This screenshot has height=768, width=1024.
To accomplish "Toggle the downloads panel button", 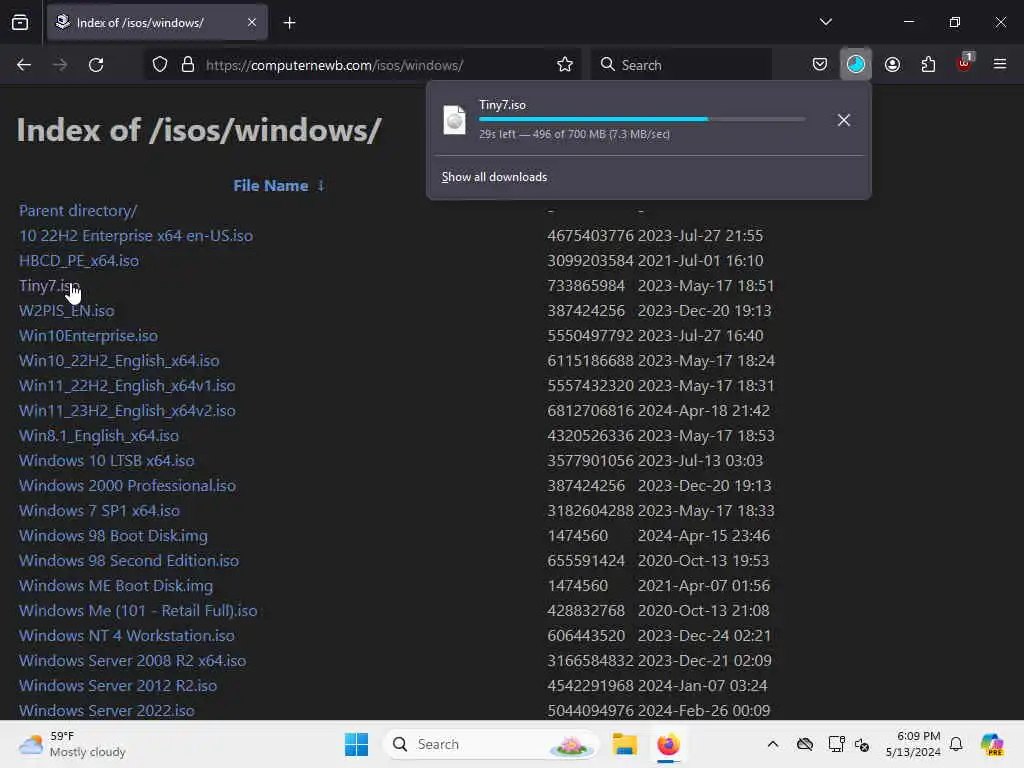I will tap(856, 65).
